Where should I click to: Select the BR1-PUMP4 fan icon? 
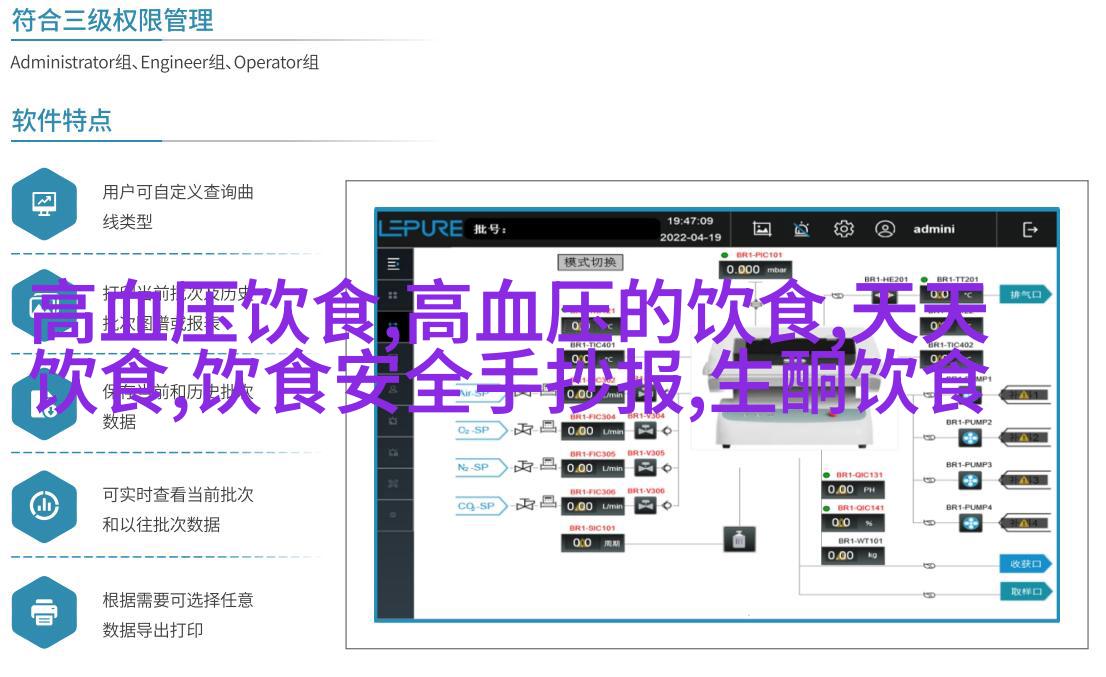point(970,522)
